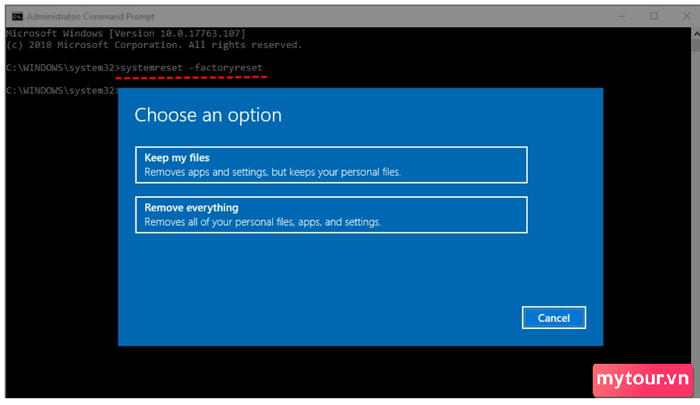Minimize the Command Prompt window
The image size is (700, 405).
pos(621,16)
